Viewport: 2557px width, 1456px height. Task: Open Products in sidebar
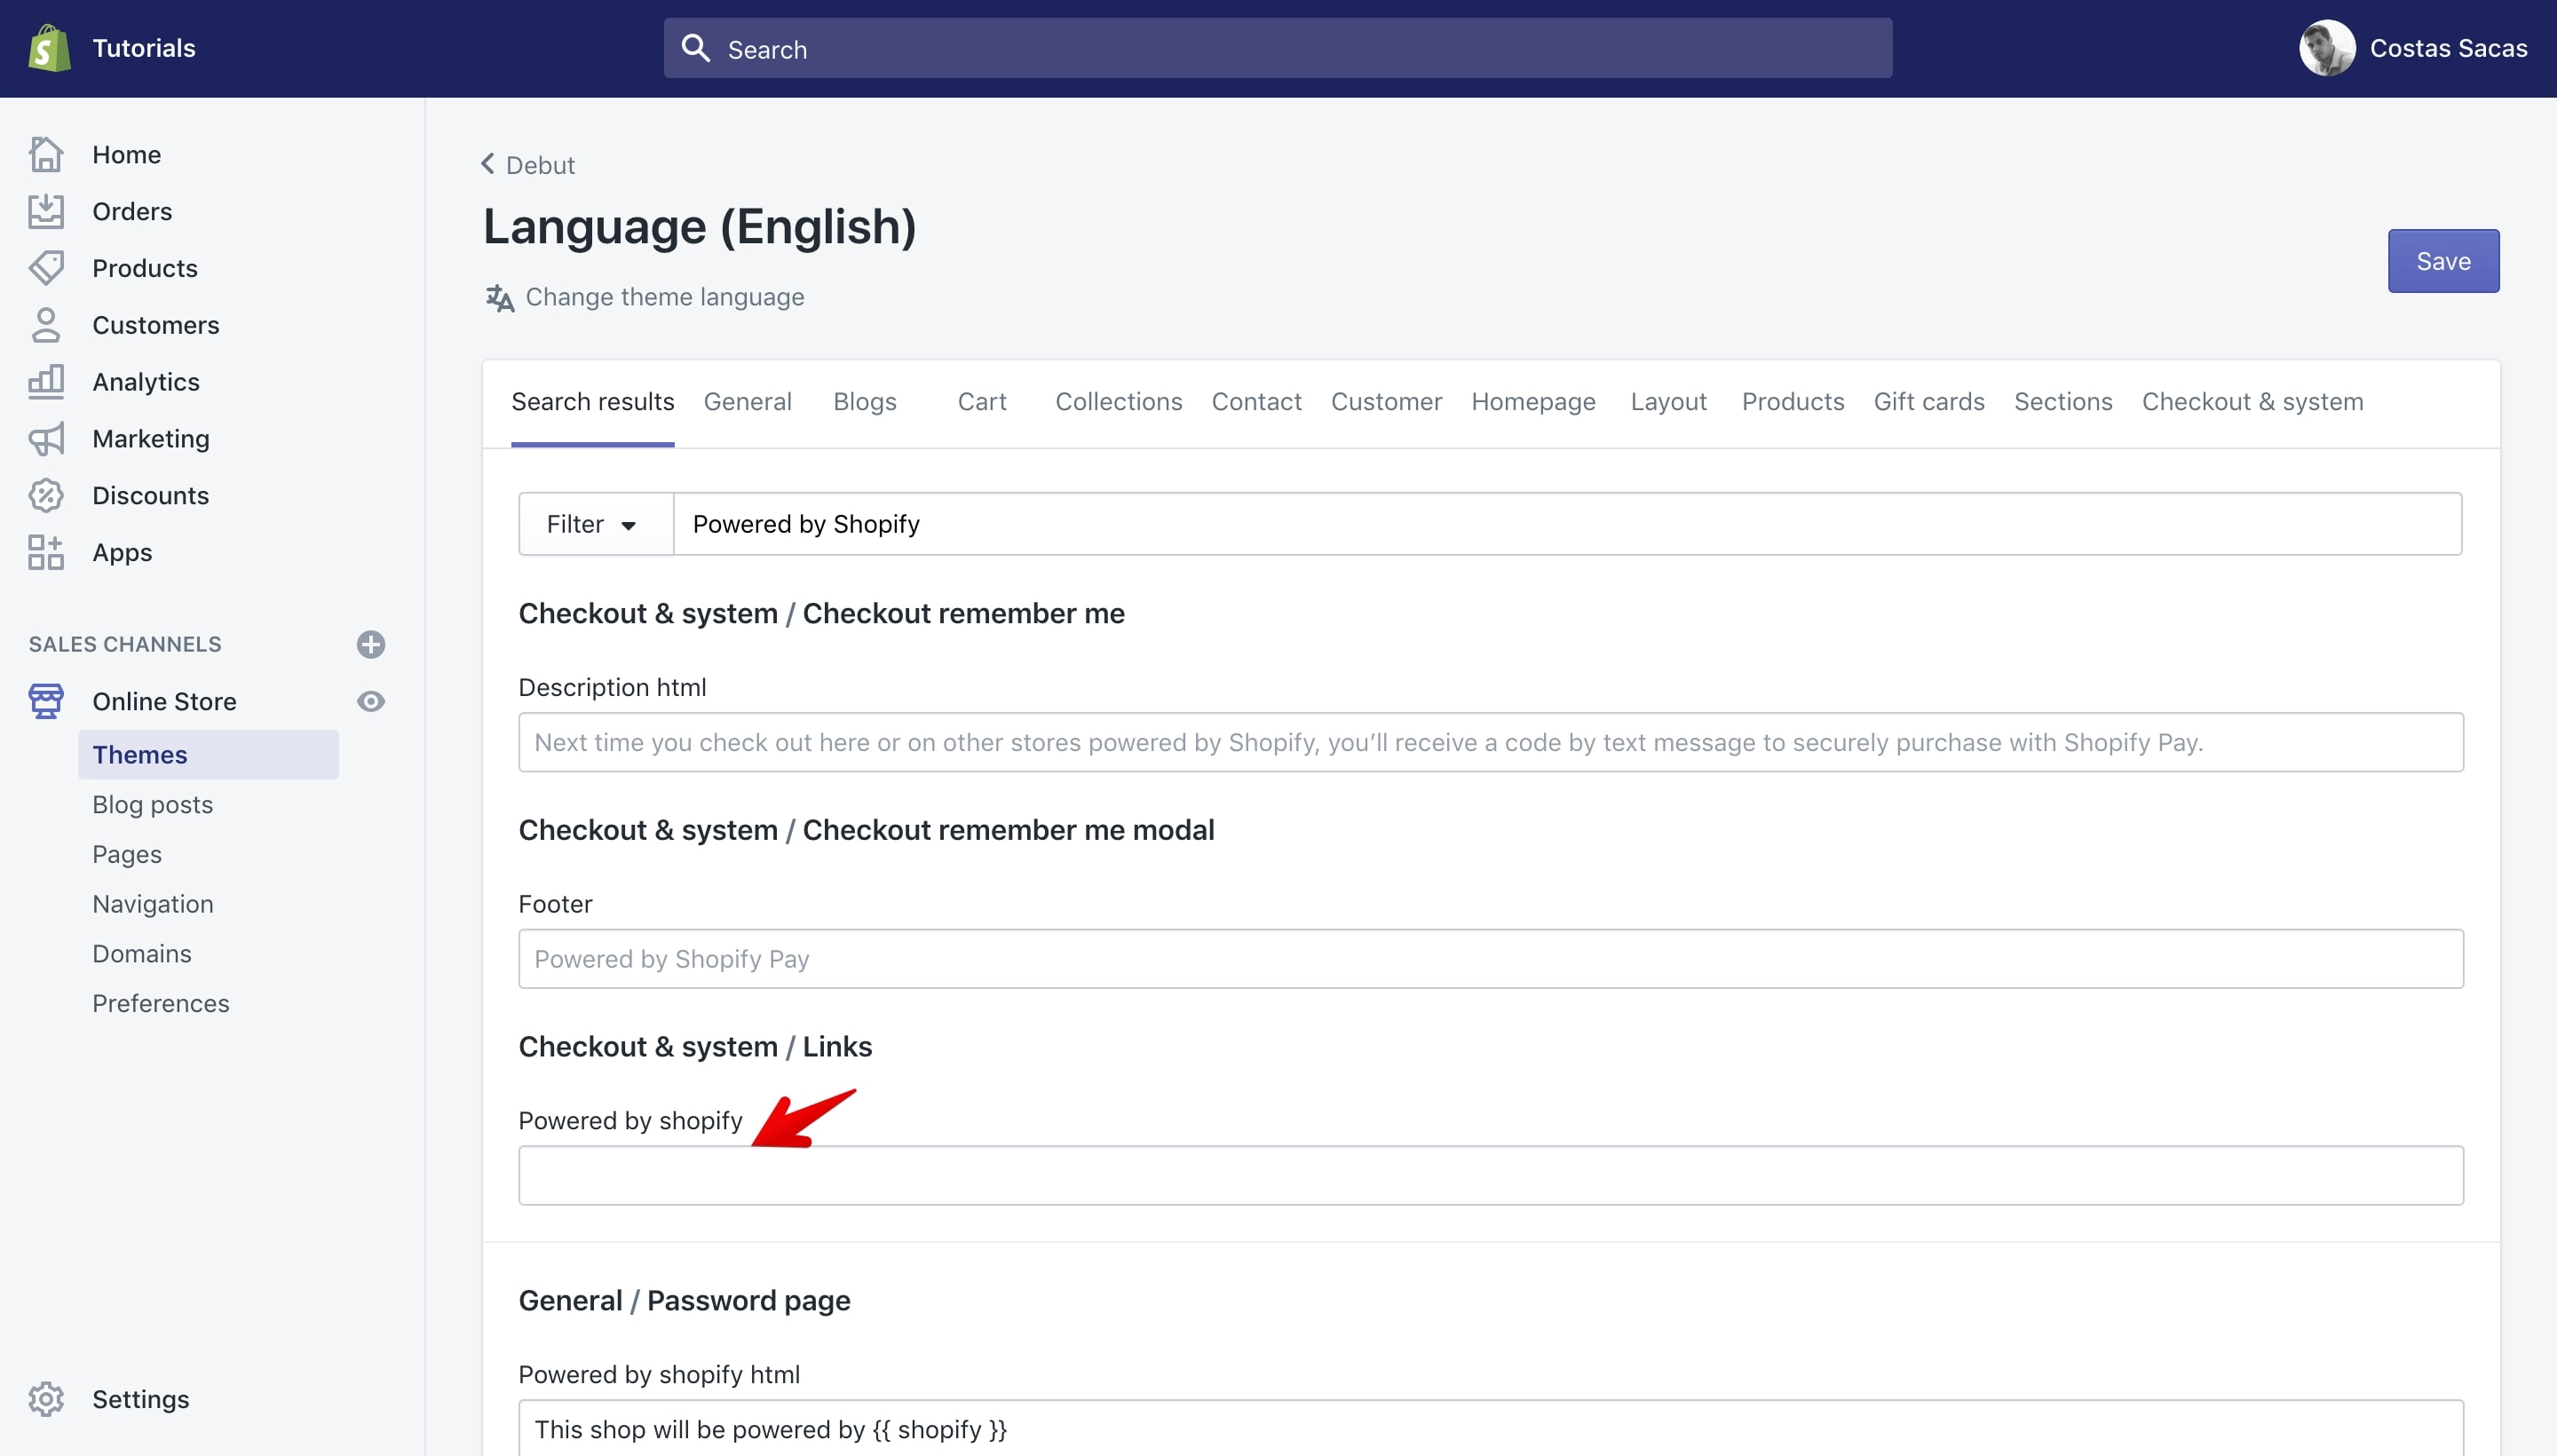pyautogui.click(x=145, y=268)
